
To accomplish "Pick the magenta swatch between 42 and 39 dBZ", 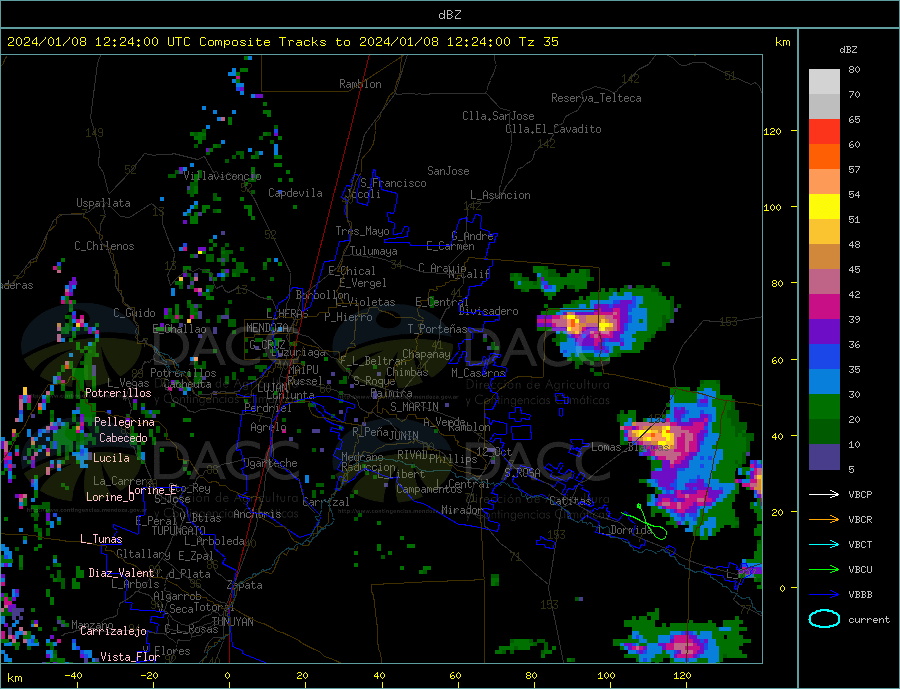I will (824, 307).
